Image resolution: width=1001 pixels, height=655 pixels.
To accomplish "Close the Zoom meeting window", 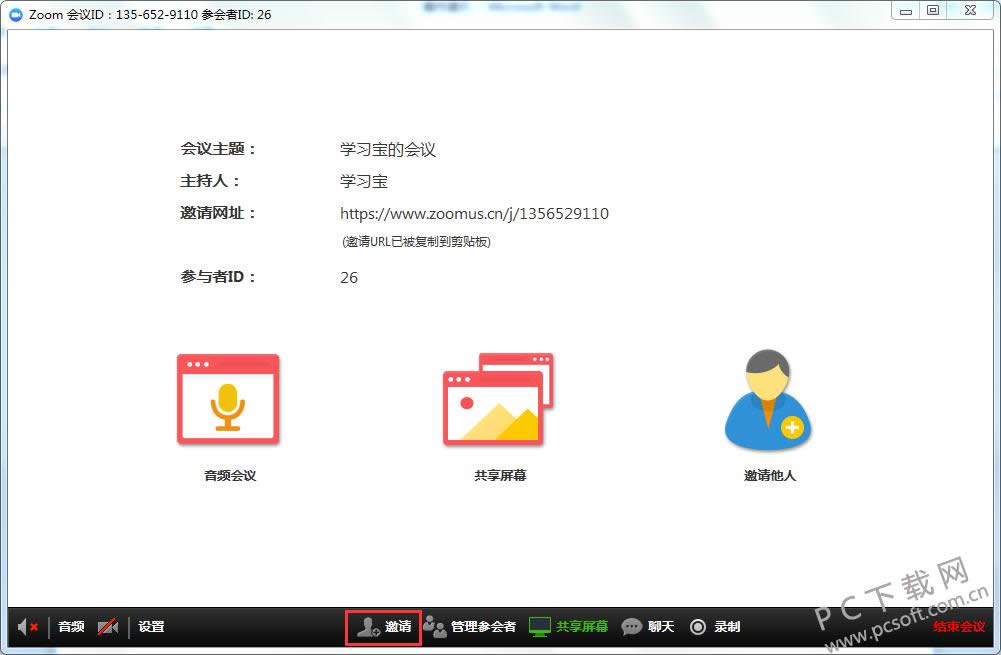I will [970, 11].
